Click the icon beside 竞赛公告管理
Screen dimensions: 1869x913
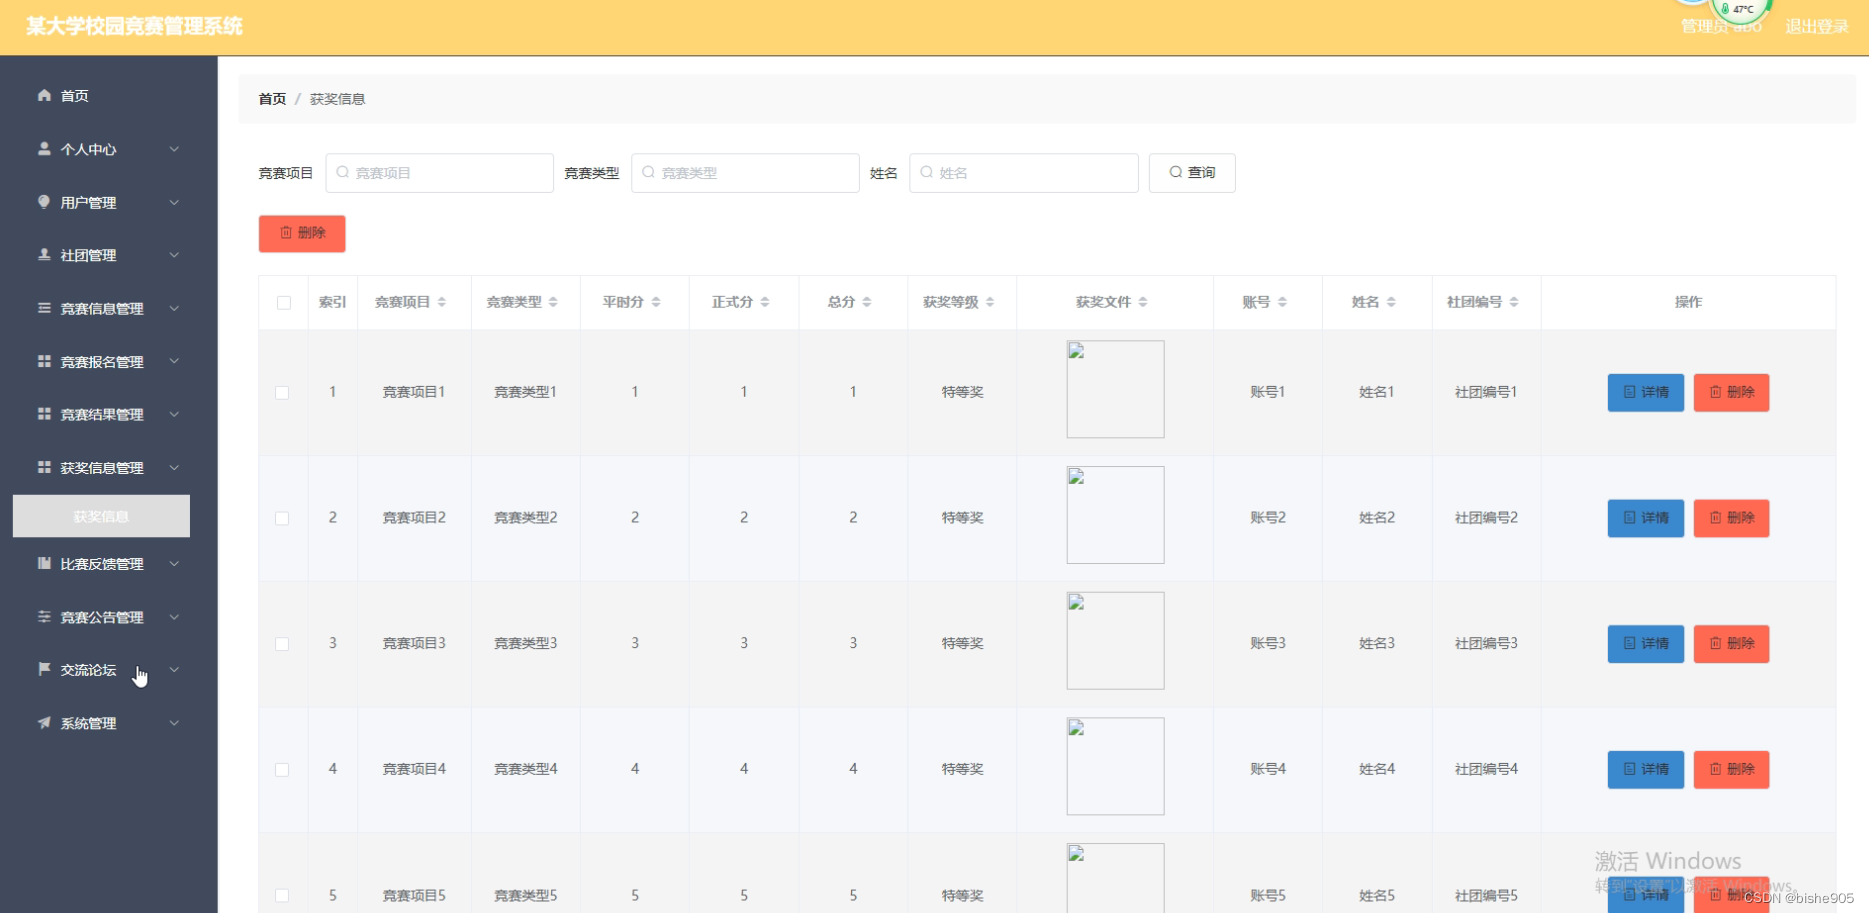[x=44, y=616]
